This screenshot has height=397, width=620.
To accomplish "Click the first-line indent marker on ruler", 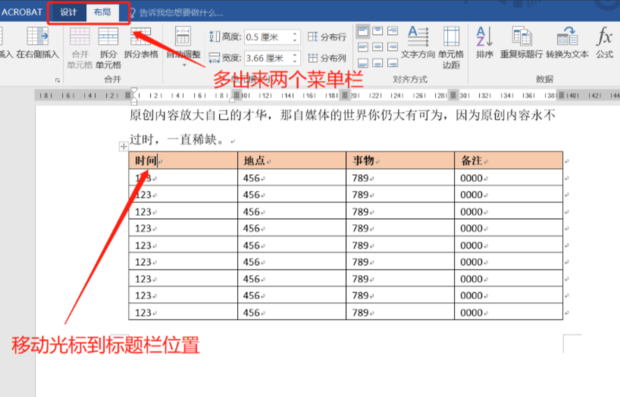I will pyautogui.click(x=134, y=91).
